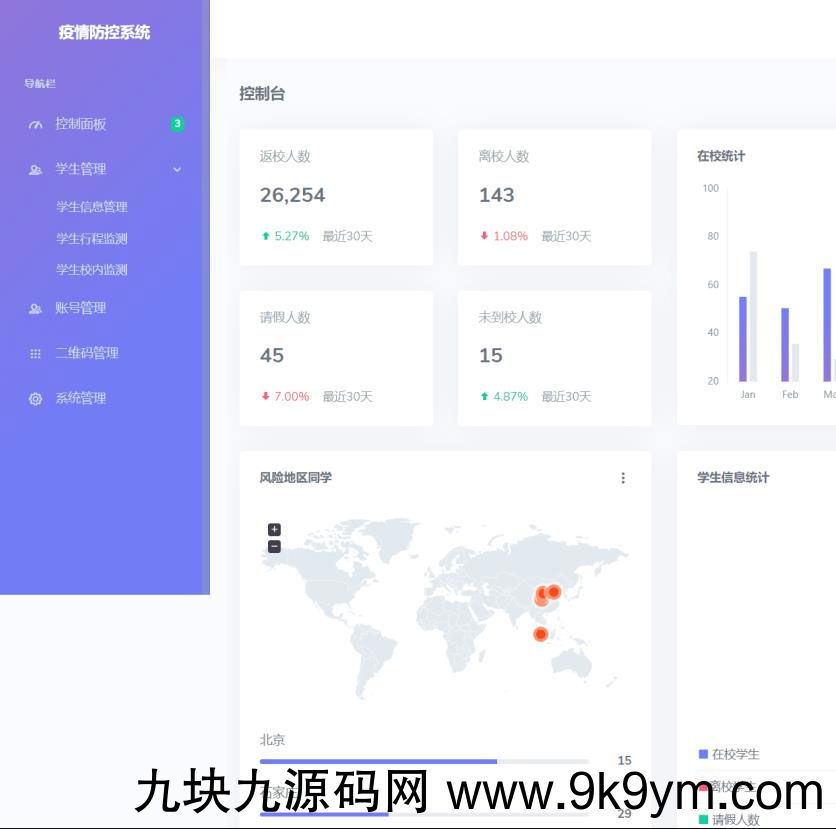Click the 学生管理 user icon
836x829 pixels.
point(36,170)
